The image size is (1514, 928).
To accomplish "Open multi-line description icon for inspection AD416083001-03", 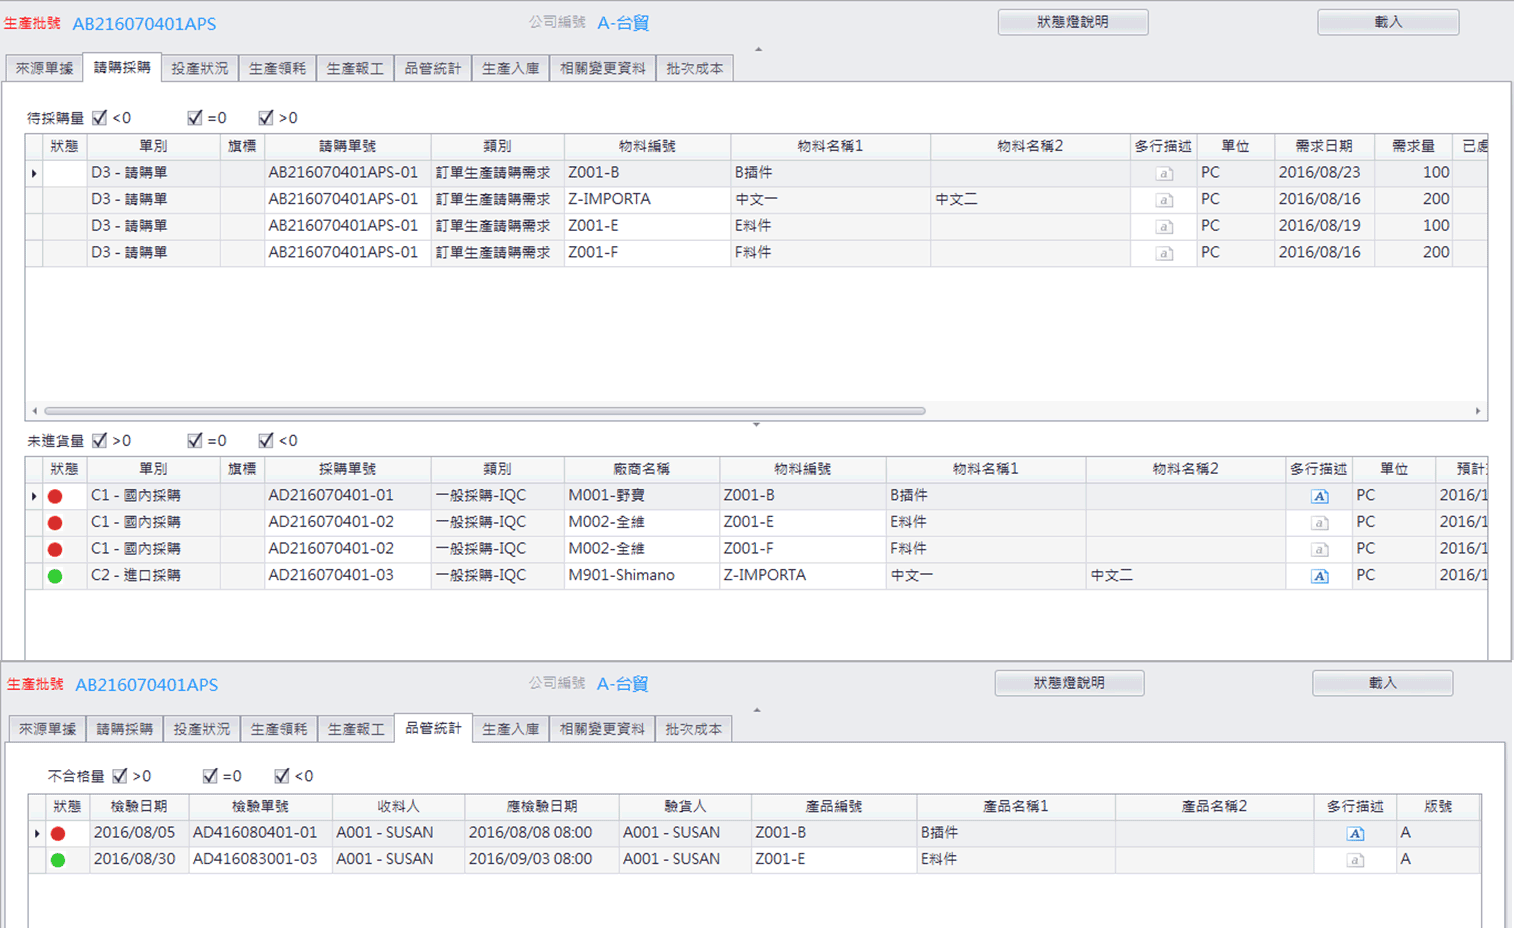I will tap(1356, 860).
